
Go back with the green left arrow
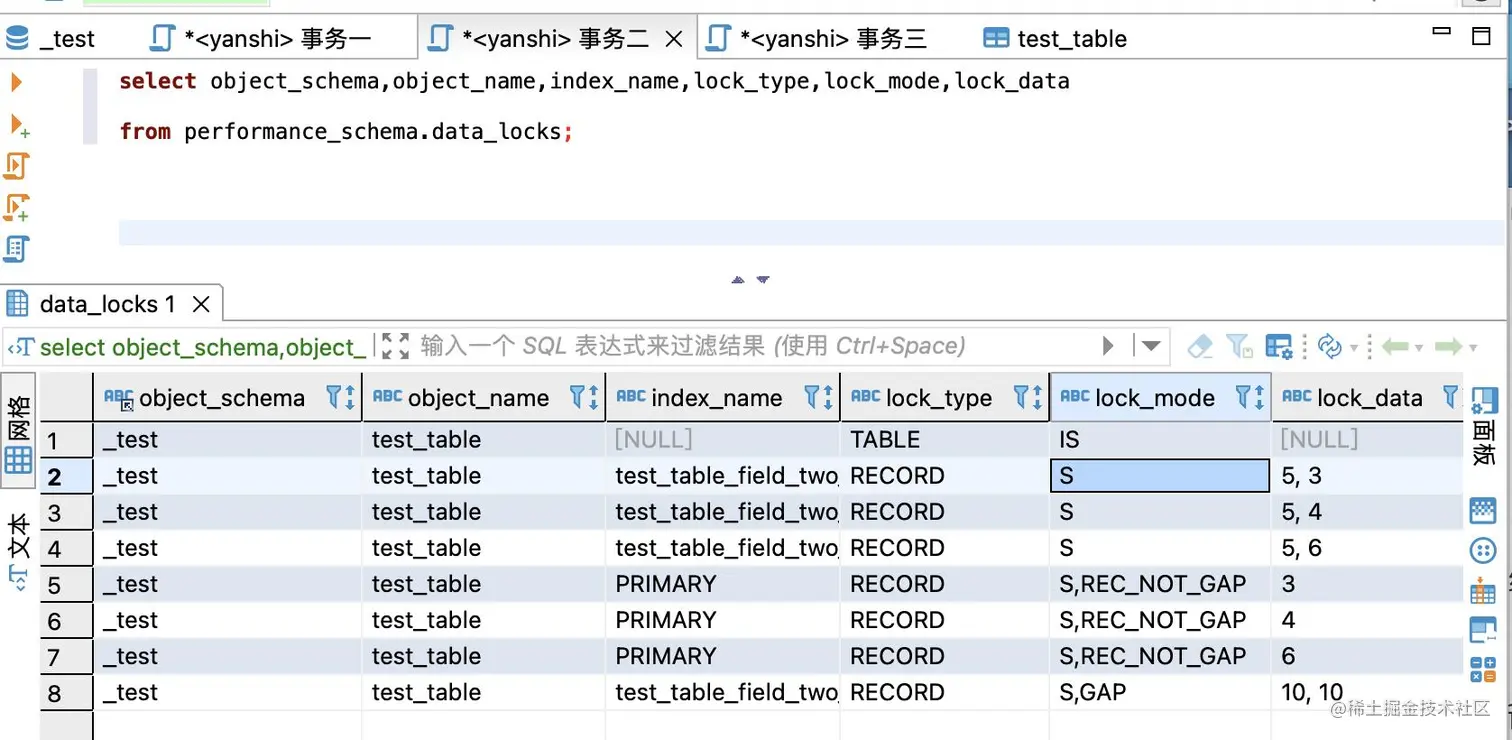click(x=1395, y=346)
